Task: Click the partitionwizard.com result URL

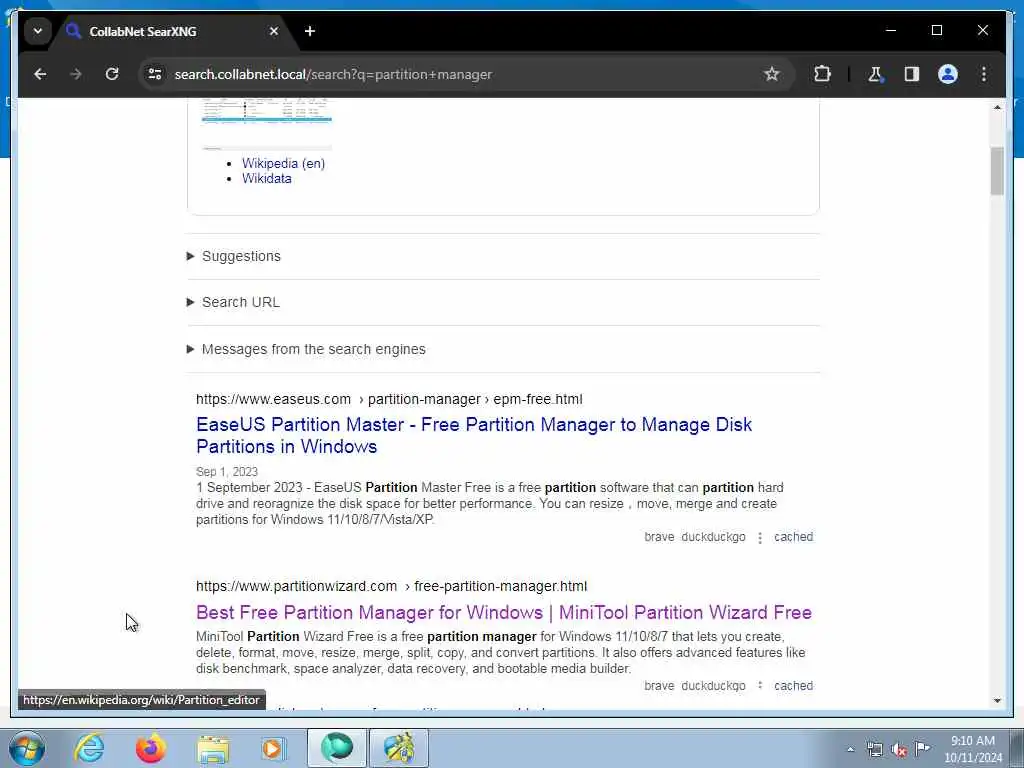Action: pyautogui.click(x=391, y=586)
